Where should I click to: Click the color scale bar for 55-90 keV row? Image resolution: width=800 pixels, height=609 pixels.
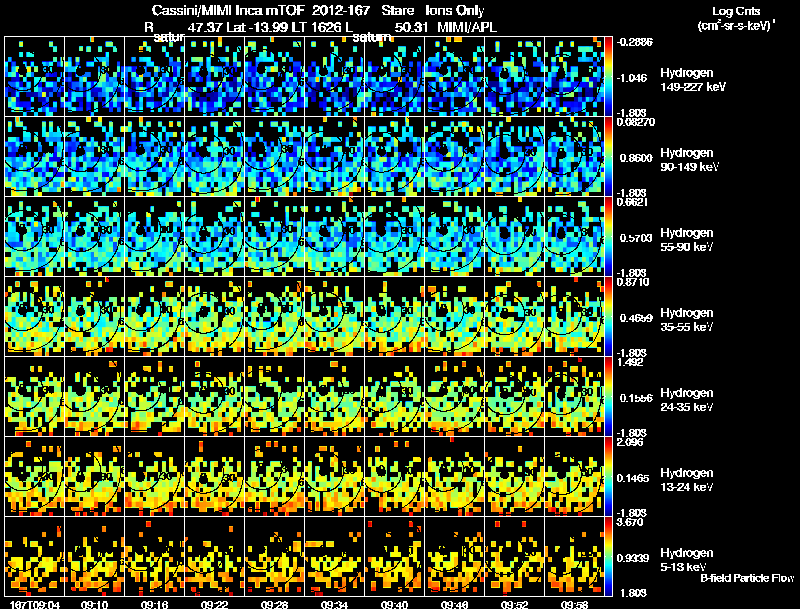pyautogui.click(x=608, y=236)
